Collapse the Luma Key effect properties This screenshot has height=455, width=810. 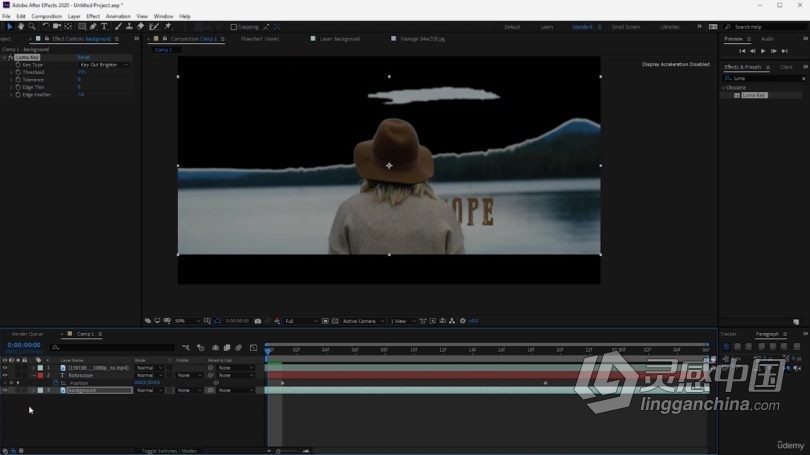5,57
